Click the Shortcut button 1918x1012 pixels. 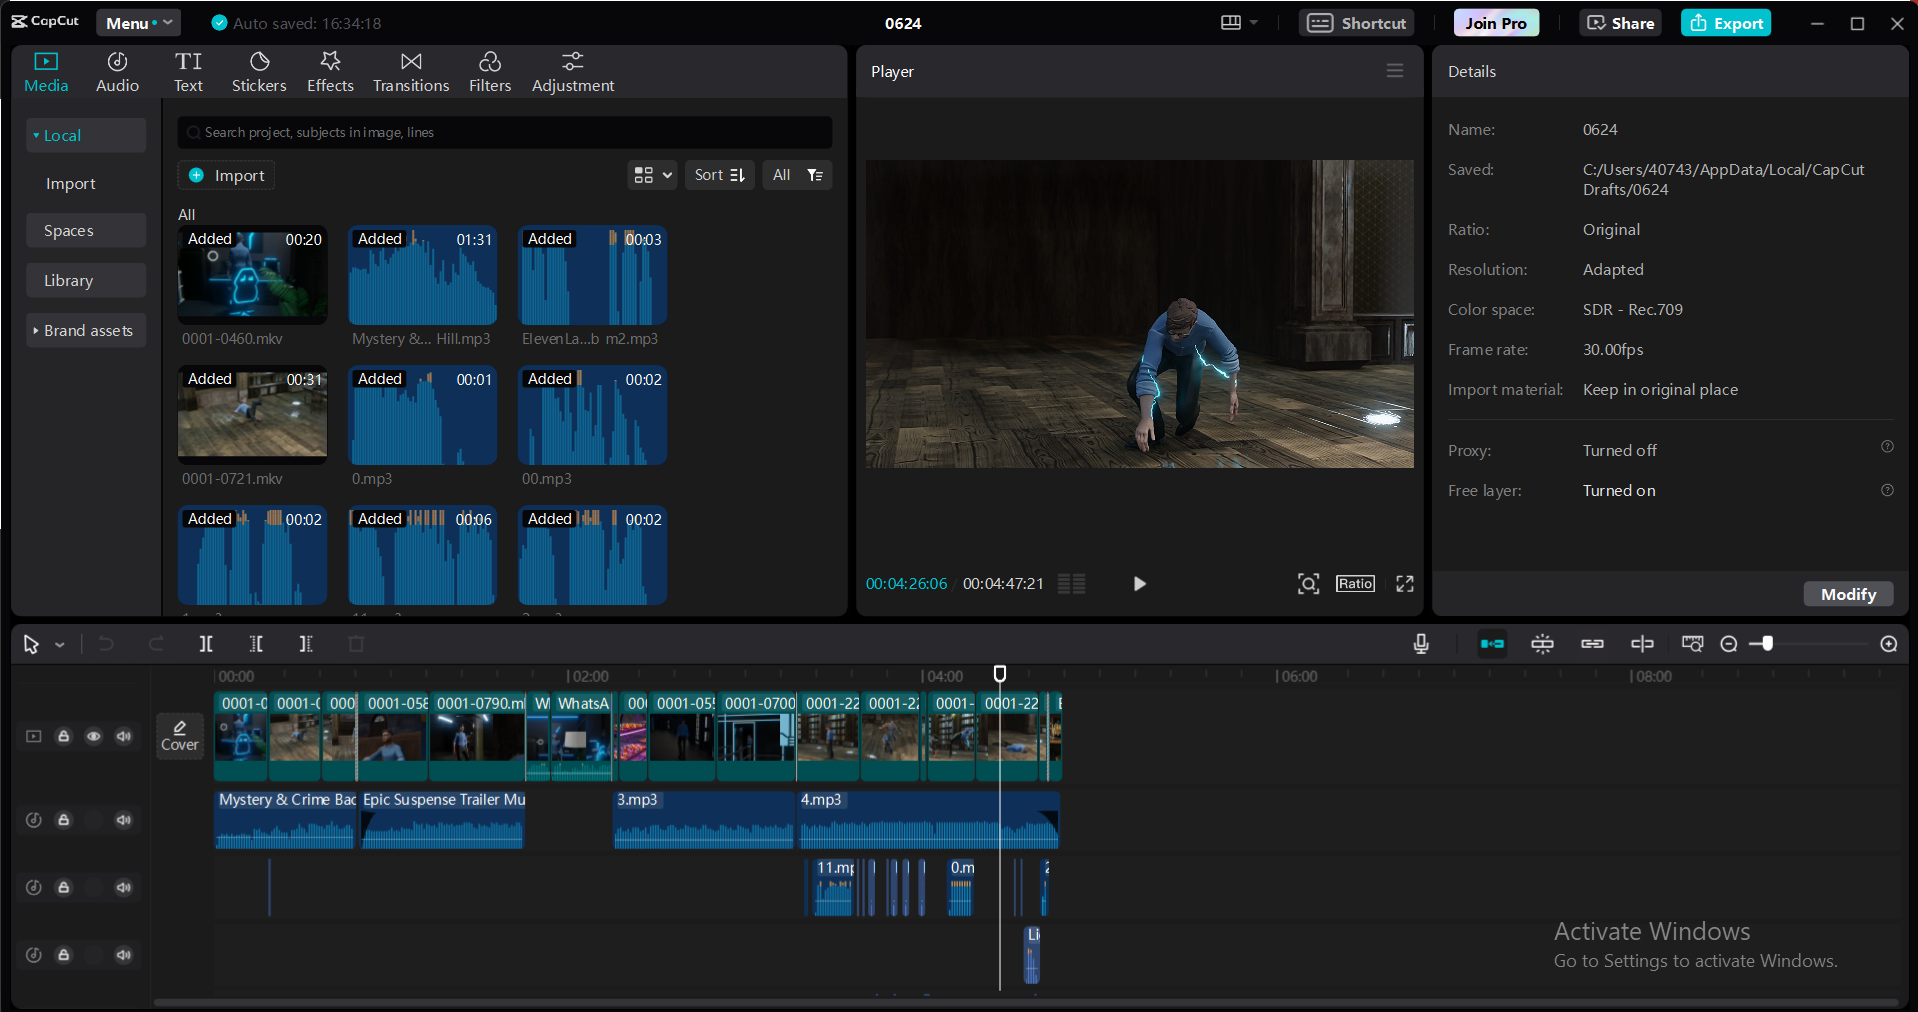[1356, 23]
